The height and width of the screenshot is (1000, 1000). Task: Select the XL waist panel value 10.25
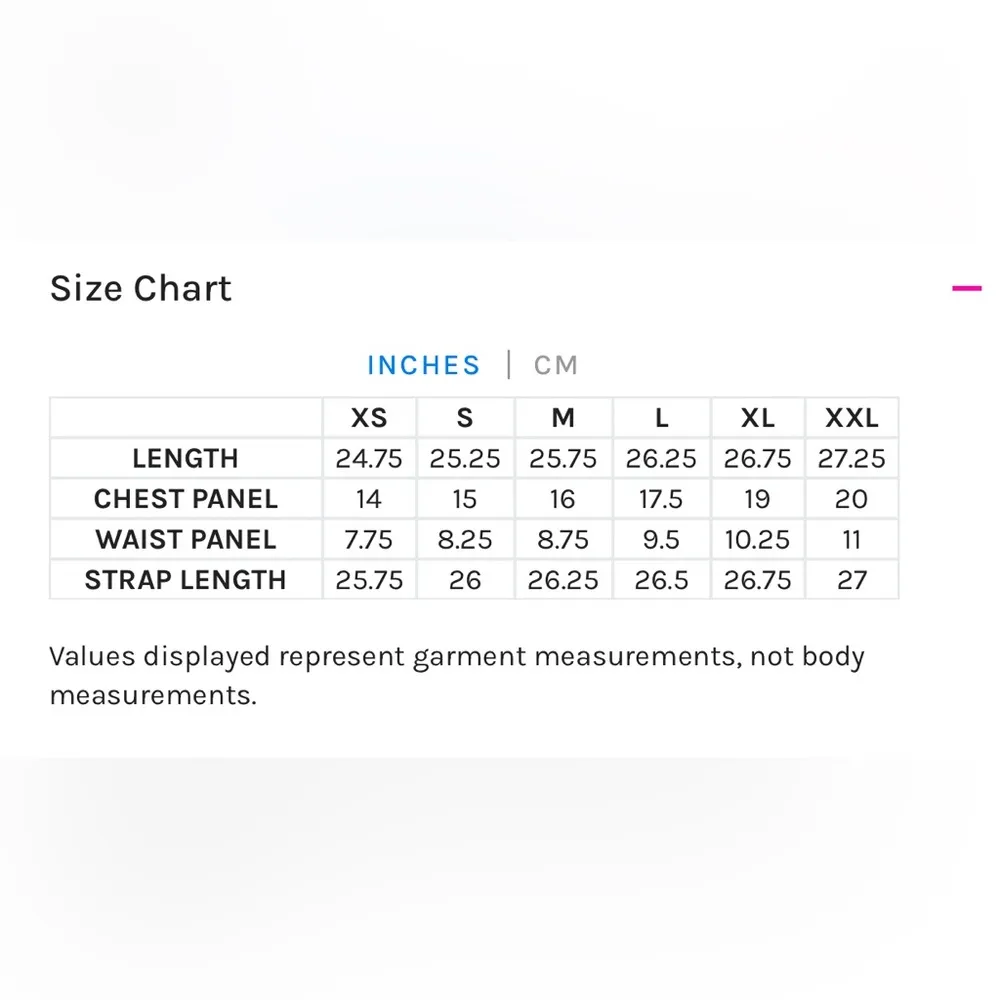coord(757,540)
